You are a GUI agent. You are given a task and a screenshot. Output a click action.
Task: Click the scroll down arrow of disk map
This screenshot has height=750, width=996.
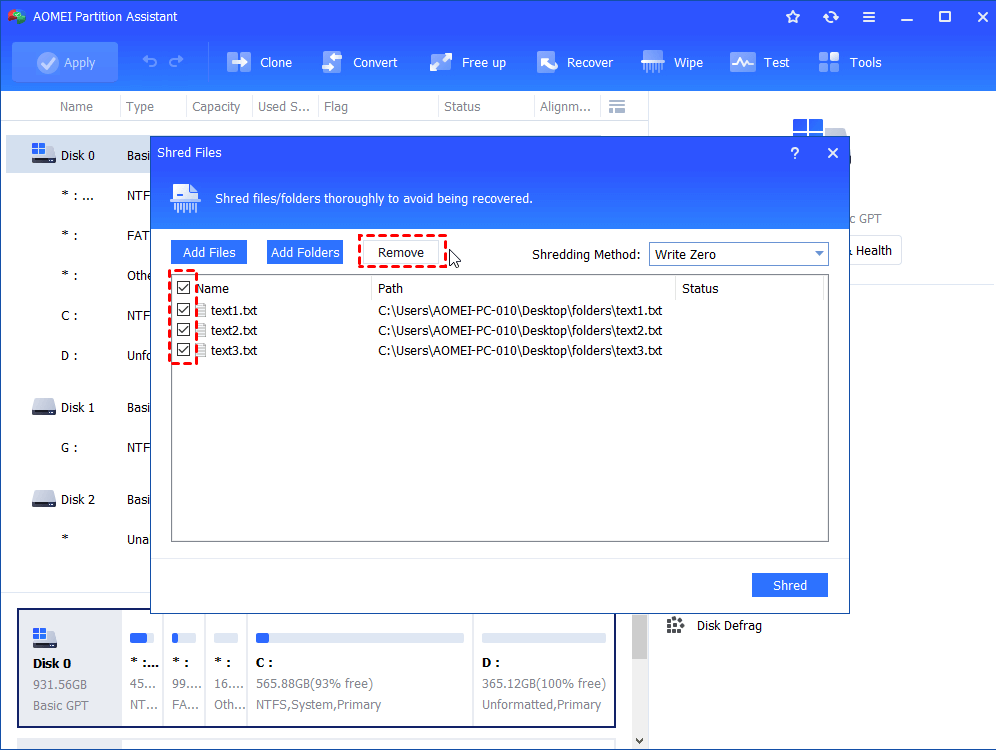[x=639, y=740]
